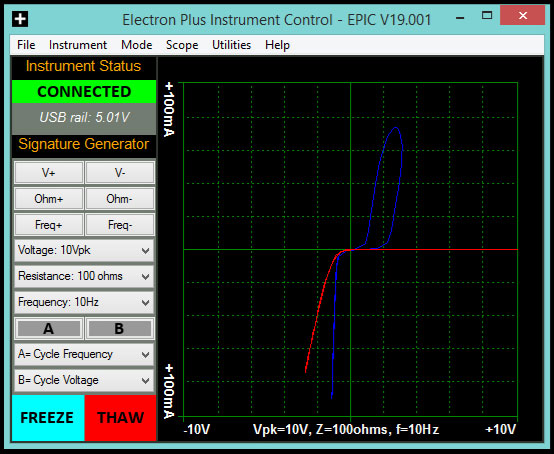Toggle the B function button
Image resolution: width=554 pixels, height=454 pixels.
click(120, 329)
